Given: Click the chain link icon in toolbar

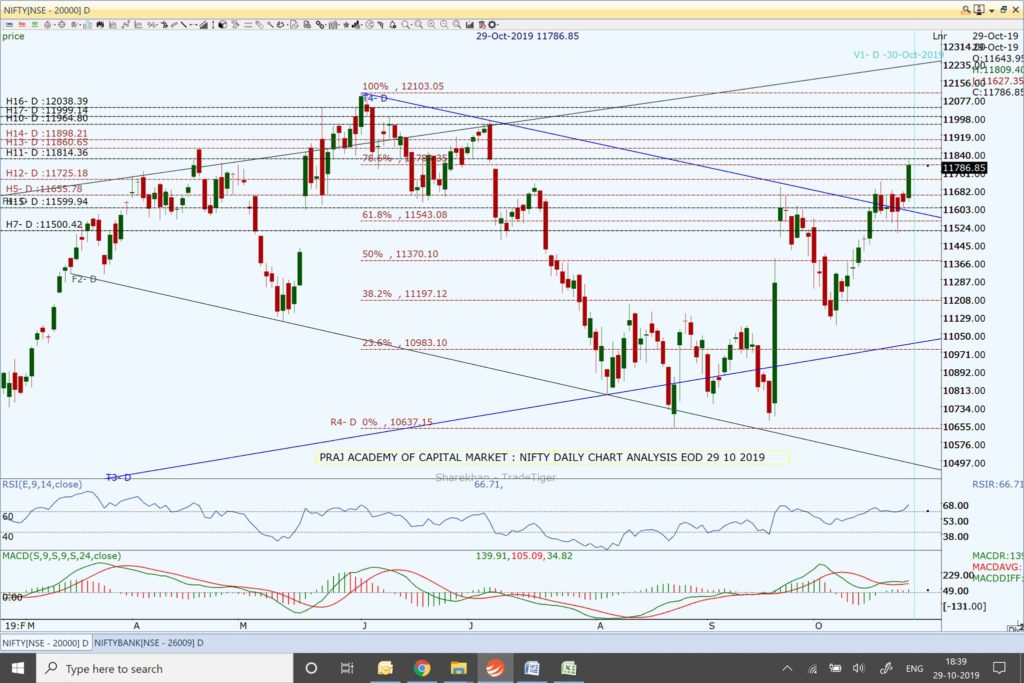Looking at the screenshot, I should pos(320,25).
